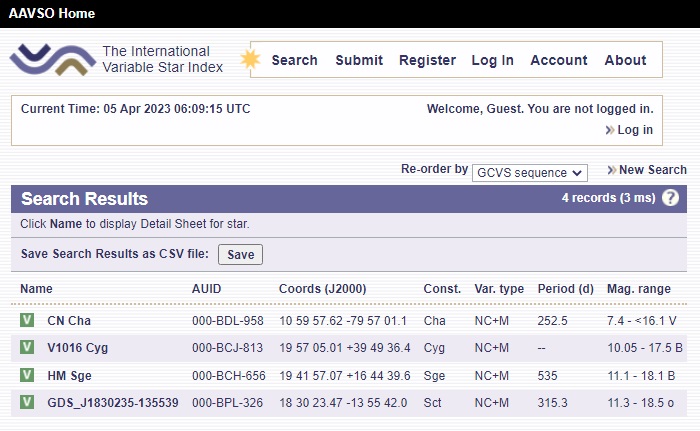This screenshot has width=700, height=431.
Task: Click the green V icon for CN Cha
Action: click(x=27, y=320)
